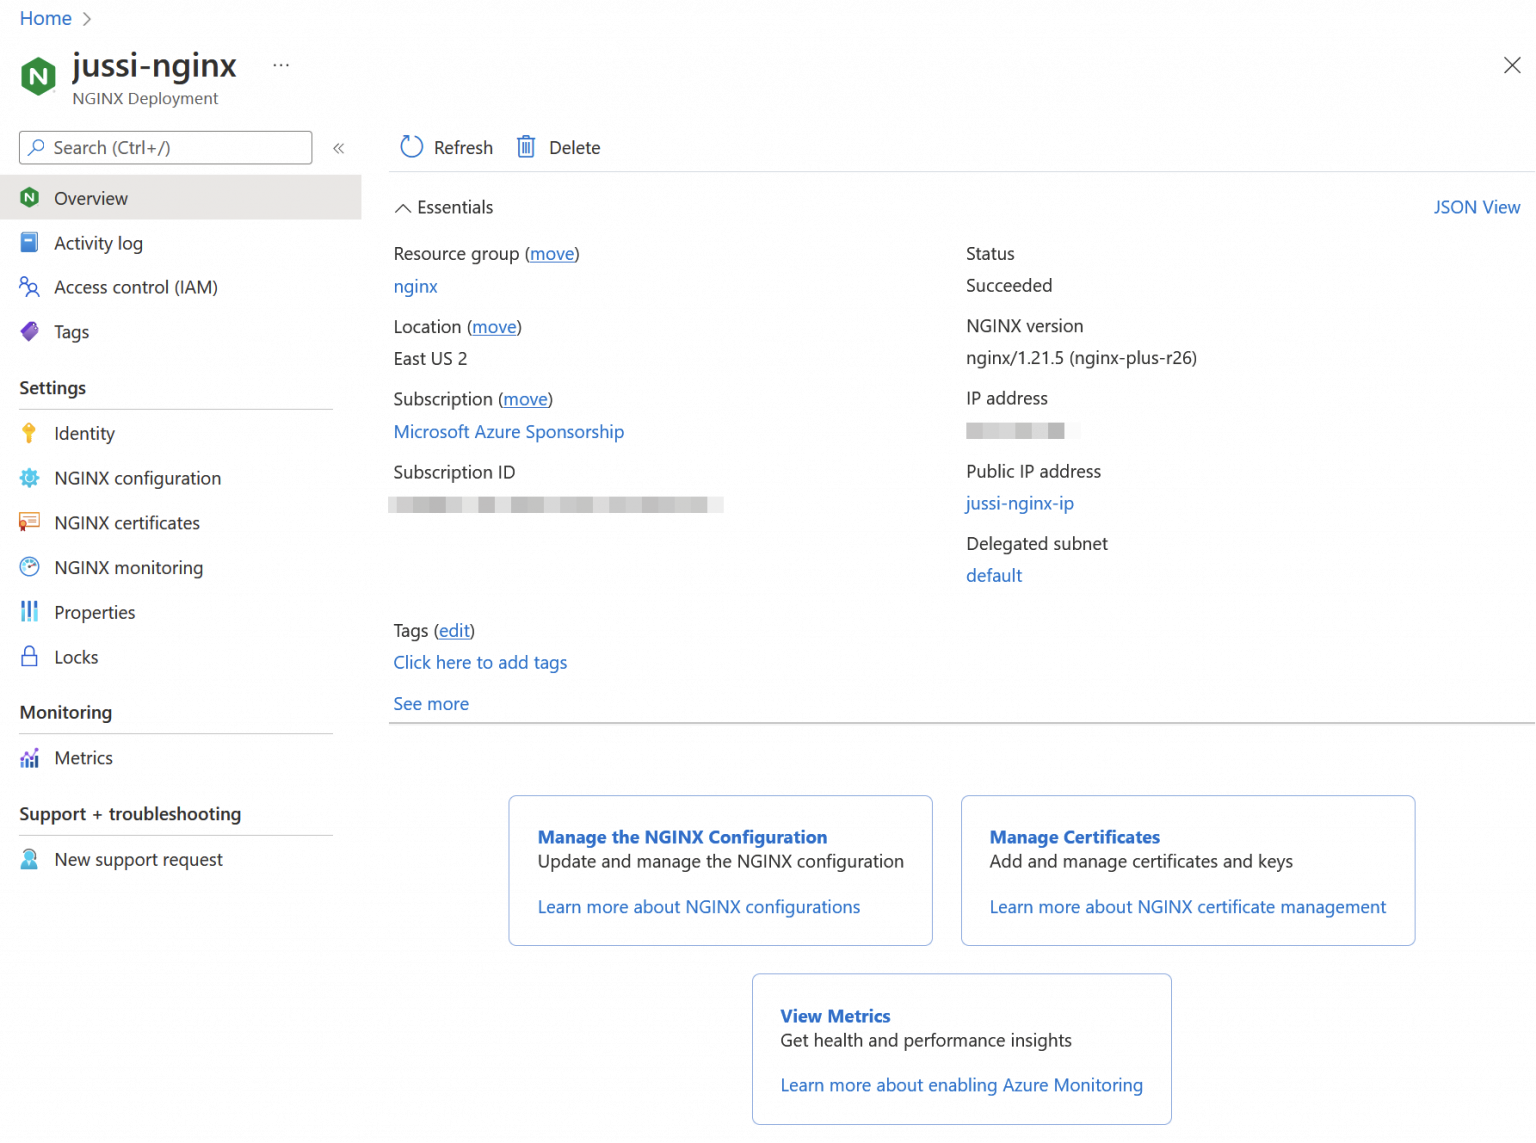Open the Overview menu item
The width and height of the screenshot is (1536, 1143).
tap(180, 198)
